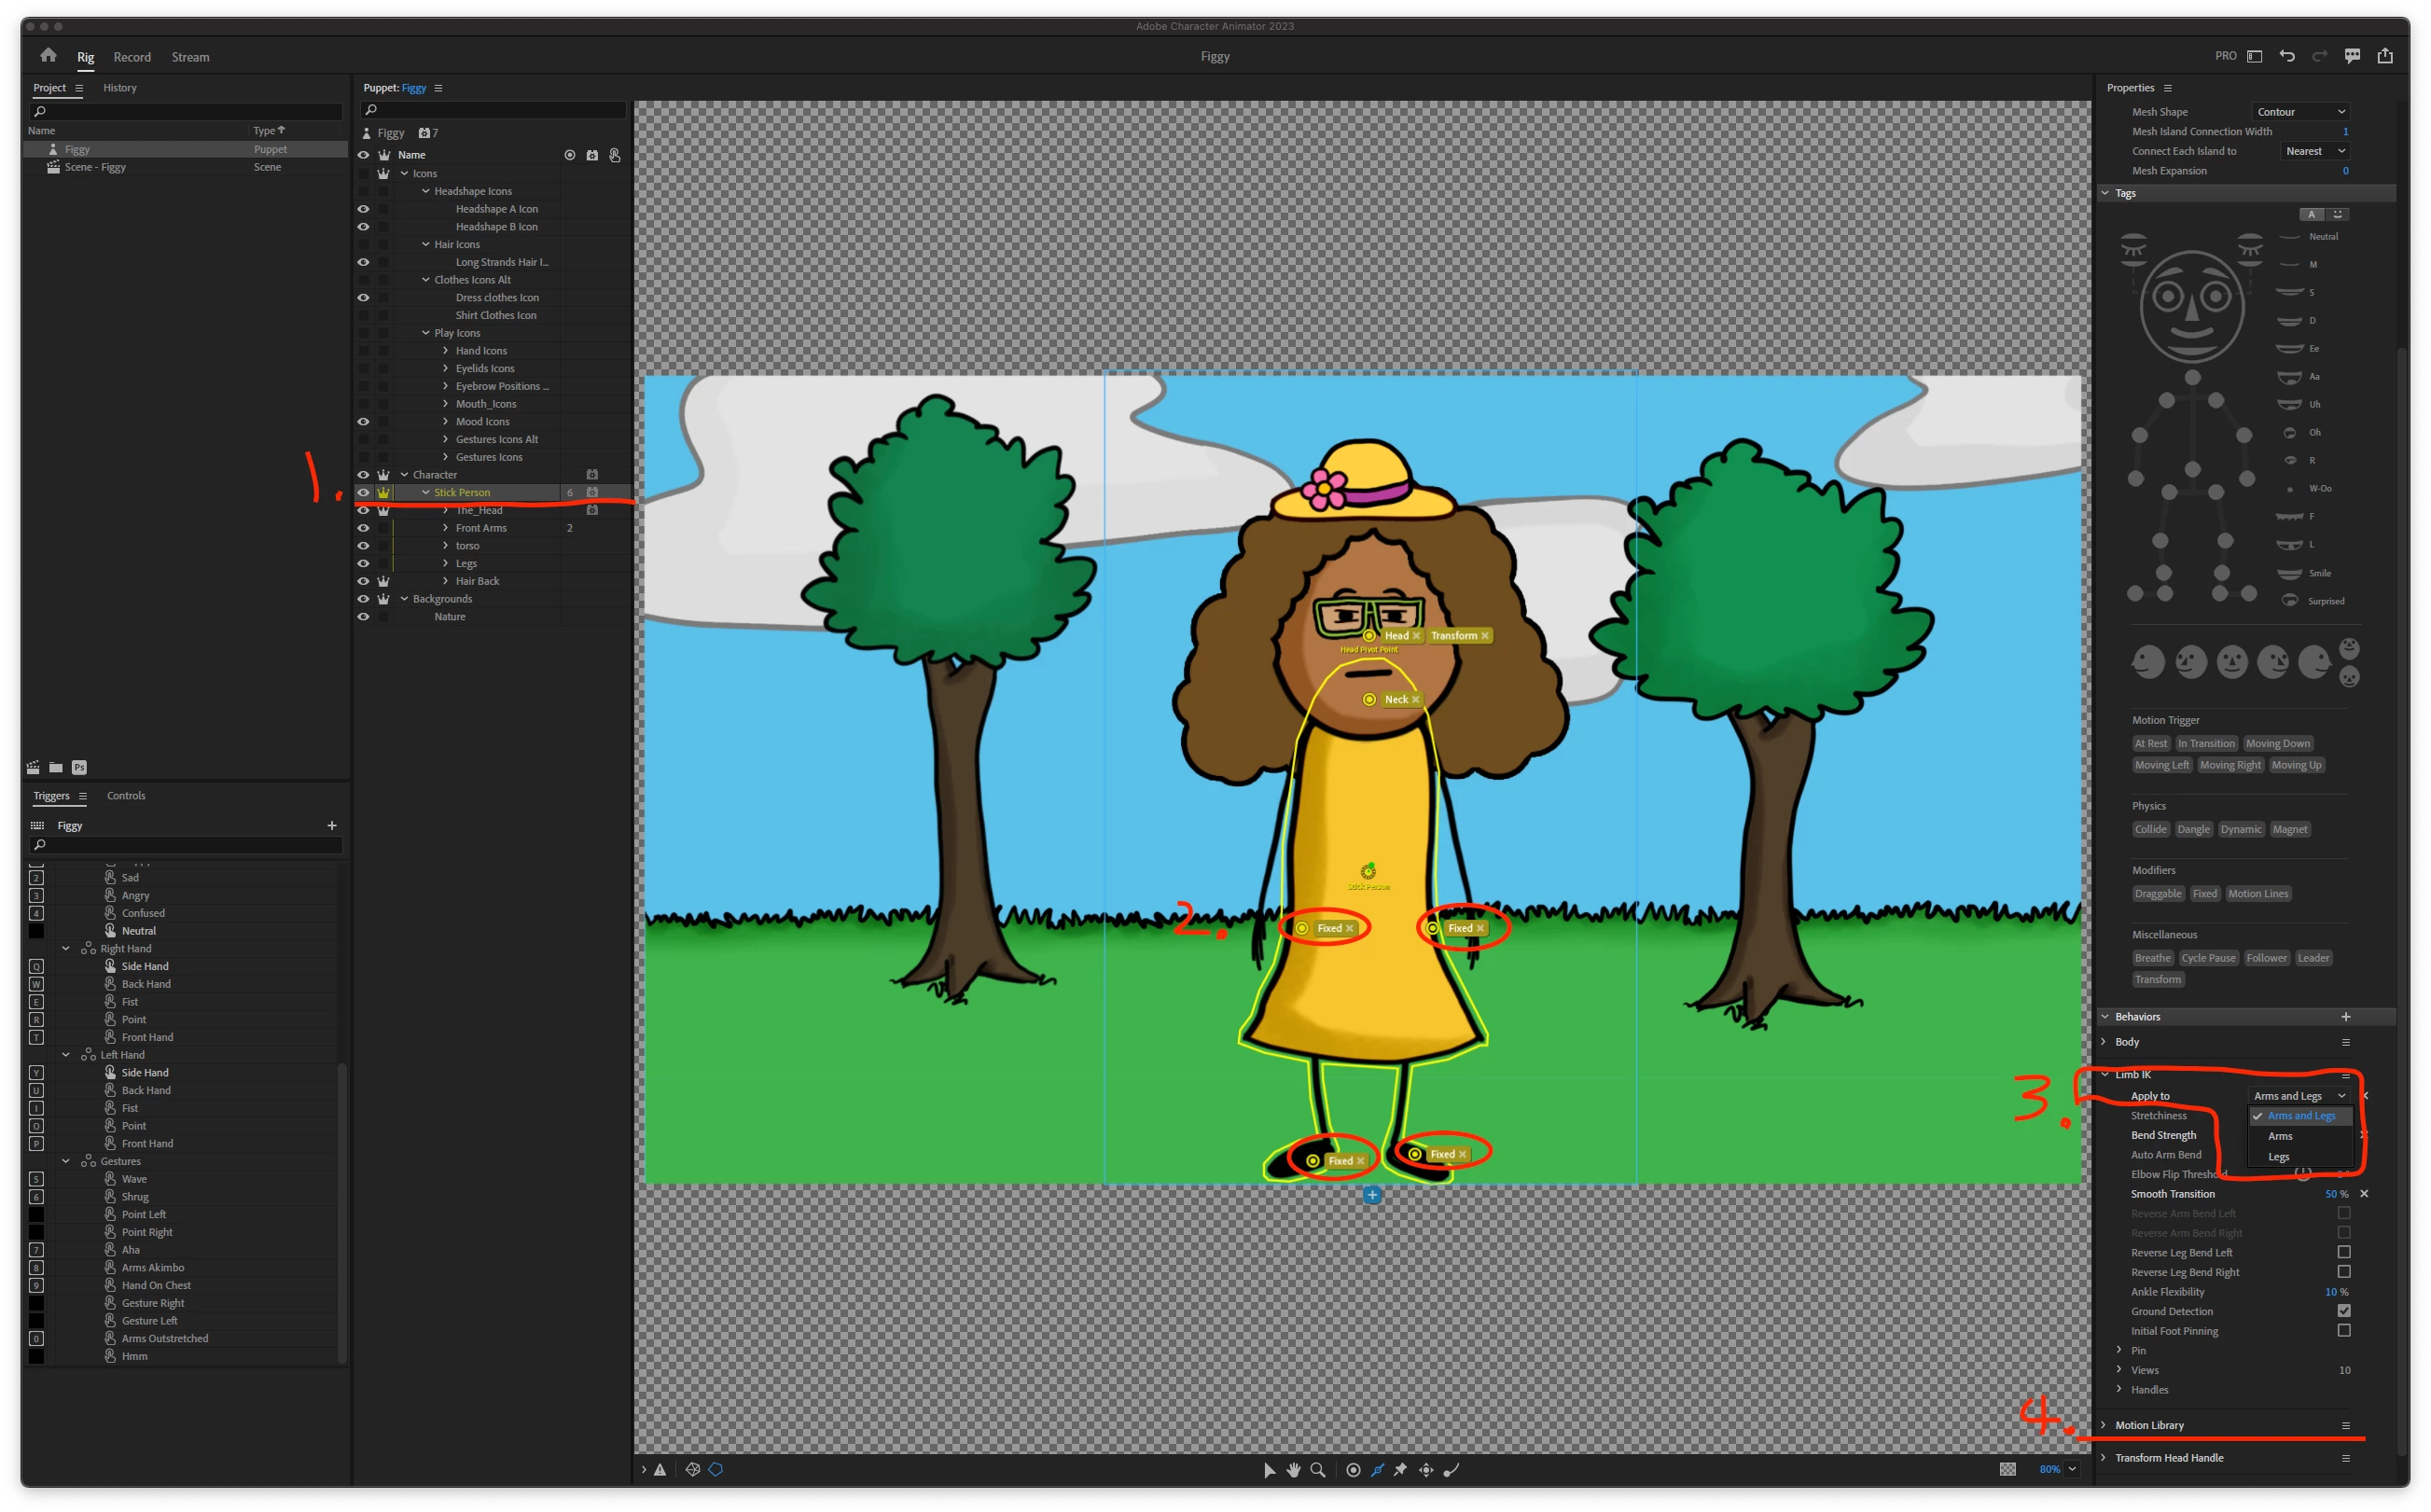Screen dimensions: 2431x1512
Task: Uncheck Ground Detection checkbox
Action: (x=2343, y=1311)
